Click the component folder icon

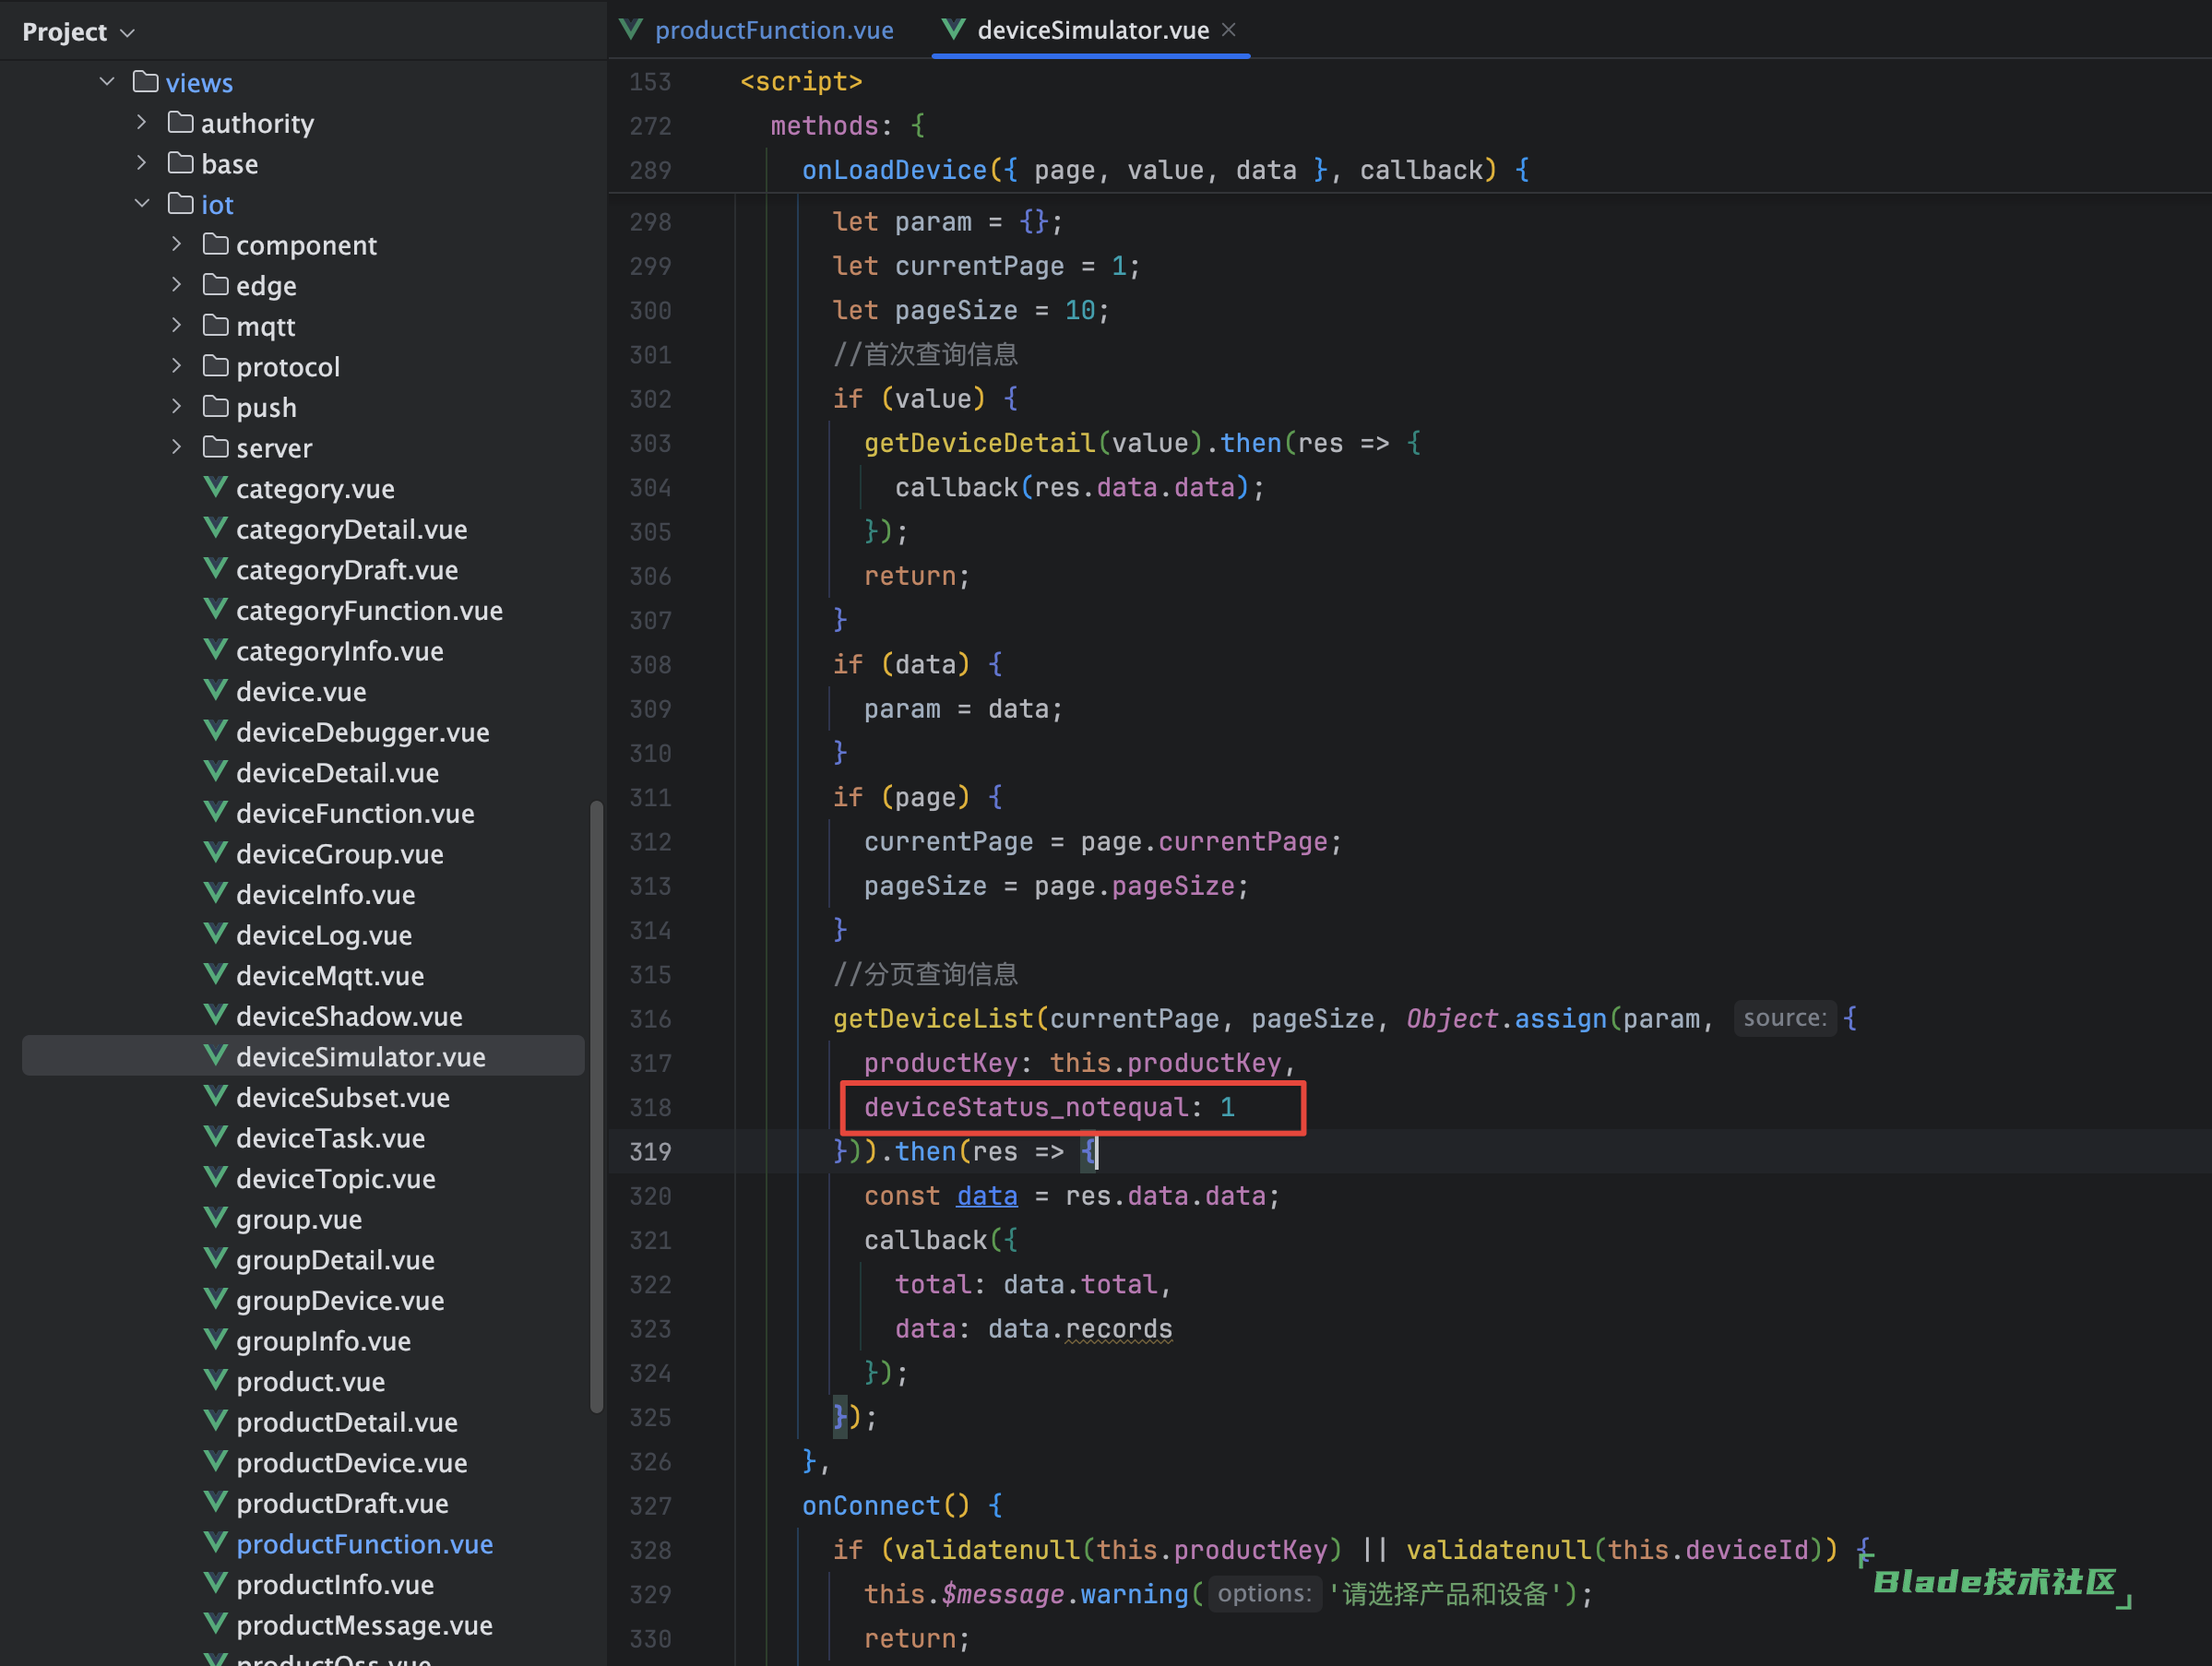(215, 244)
